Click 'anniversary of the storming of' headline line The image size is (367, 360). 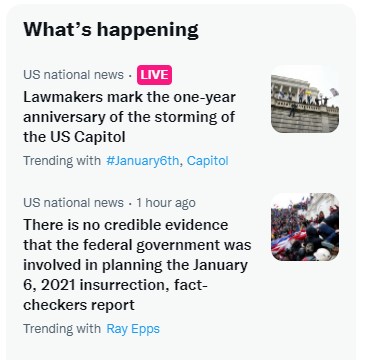pyautogui.click(x=129, y=117)
